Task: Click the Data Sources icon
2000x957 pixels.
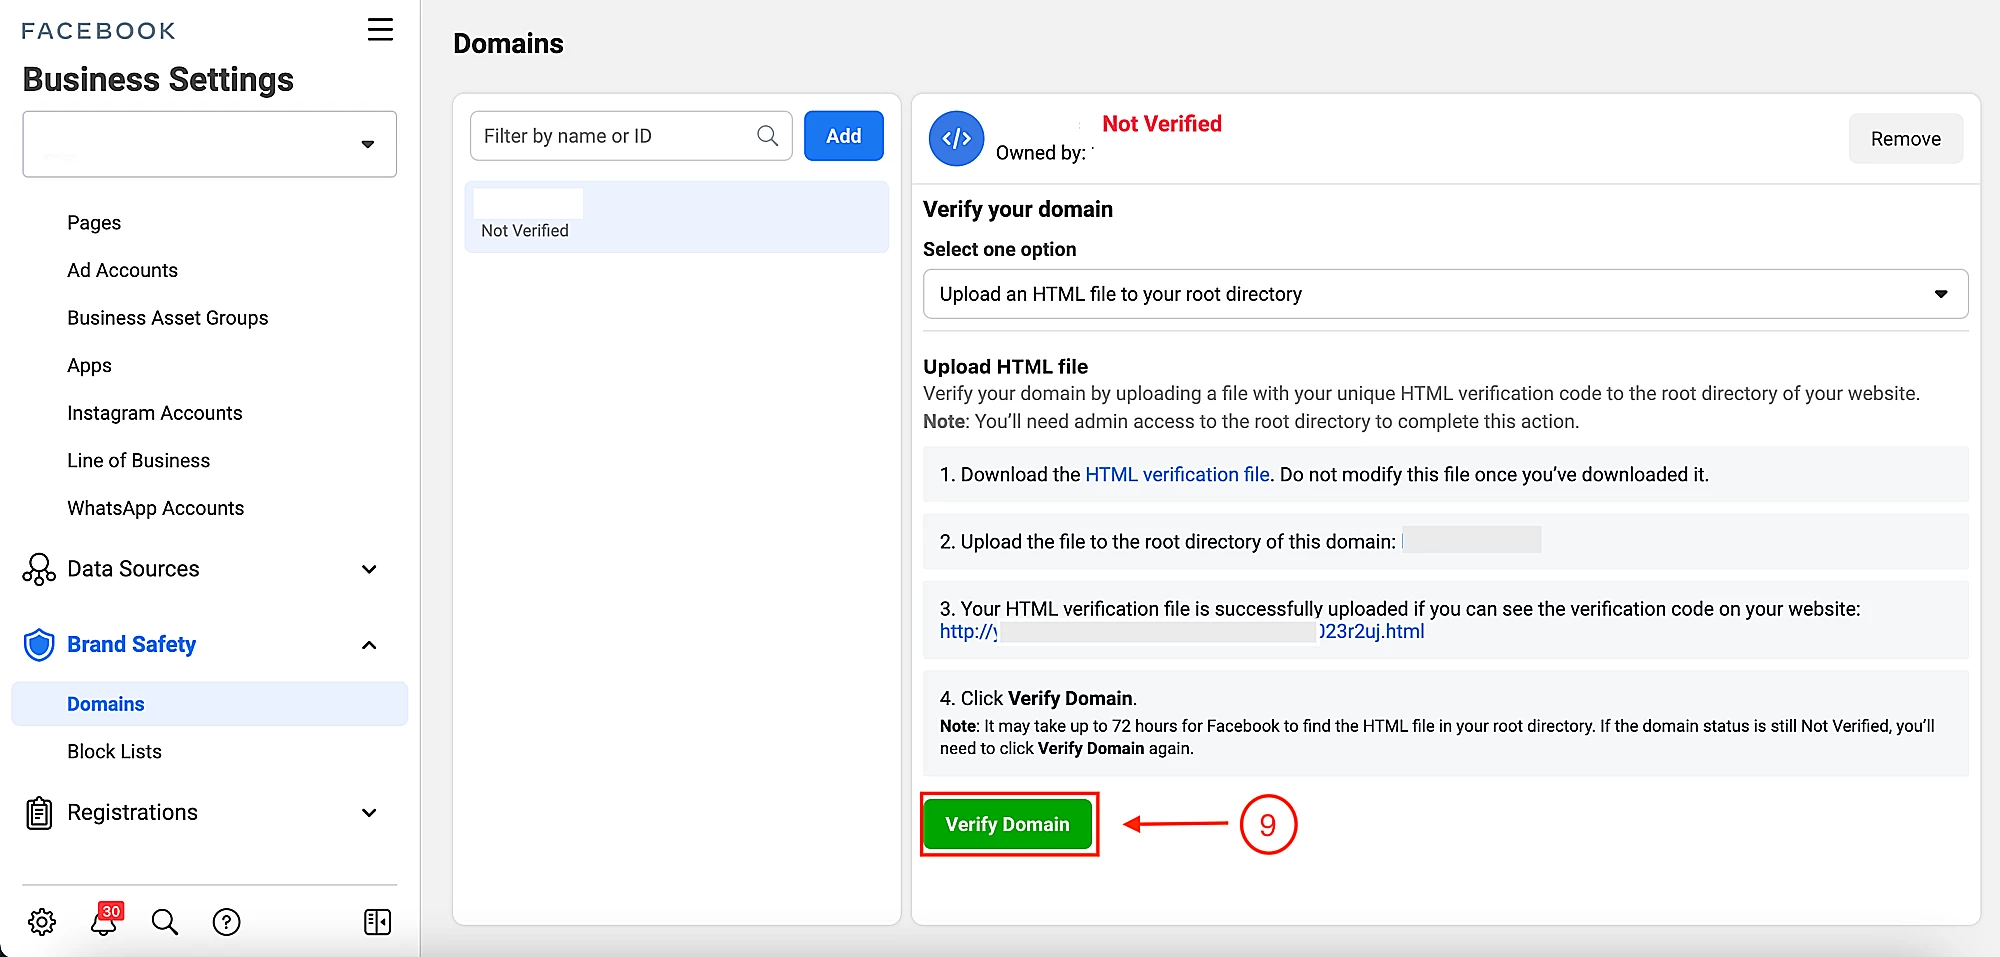Action: (x=39, y=569)
